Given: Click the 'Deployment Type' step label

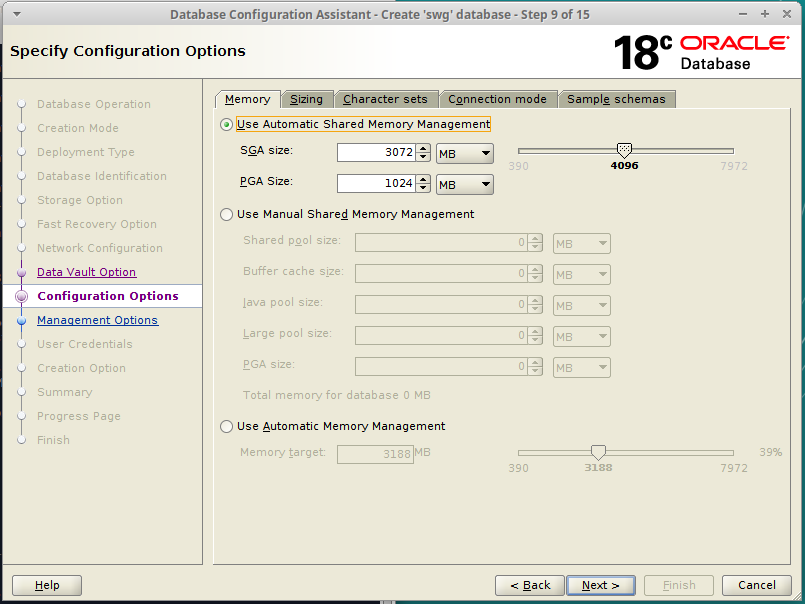Looking at the screenshot, I should click(86, 153).
